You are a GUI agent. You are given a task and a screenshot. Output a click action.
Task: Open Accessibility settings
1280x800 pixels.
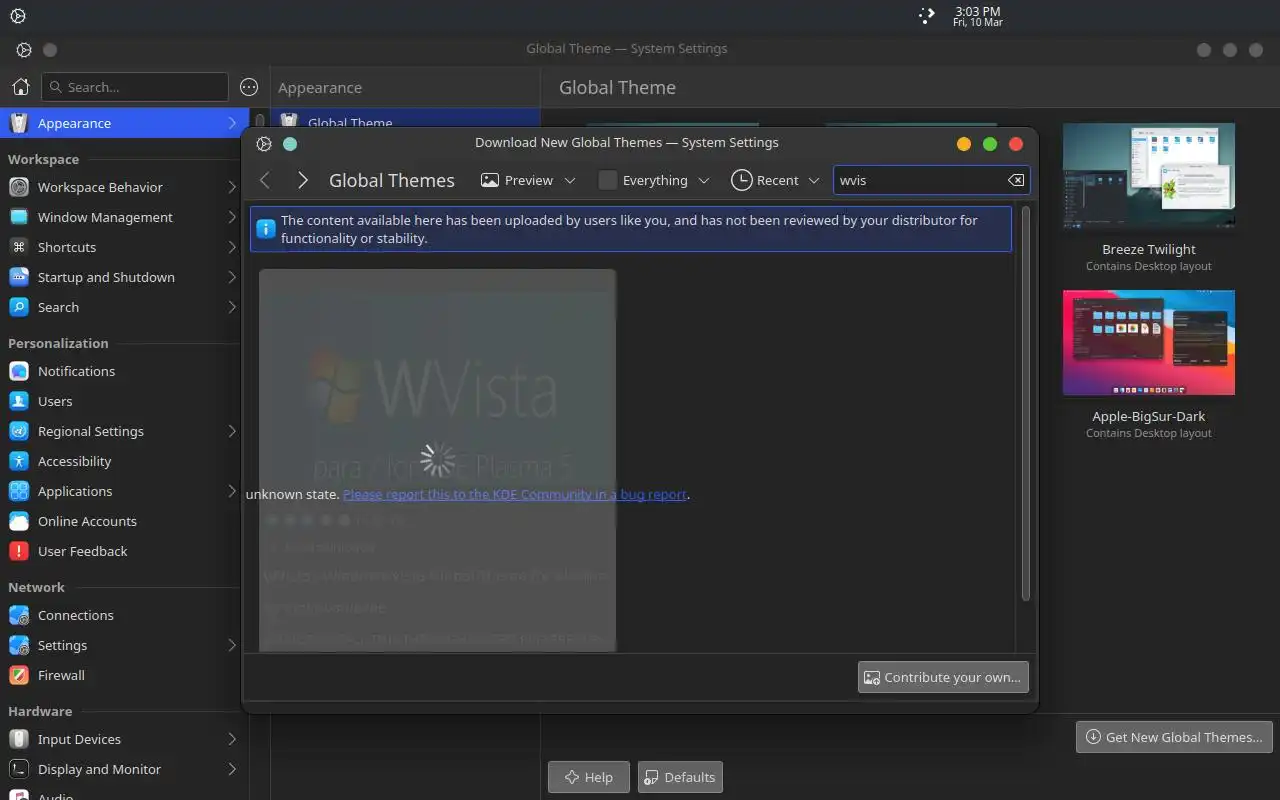[x=120, y=461]
